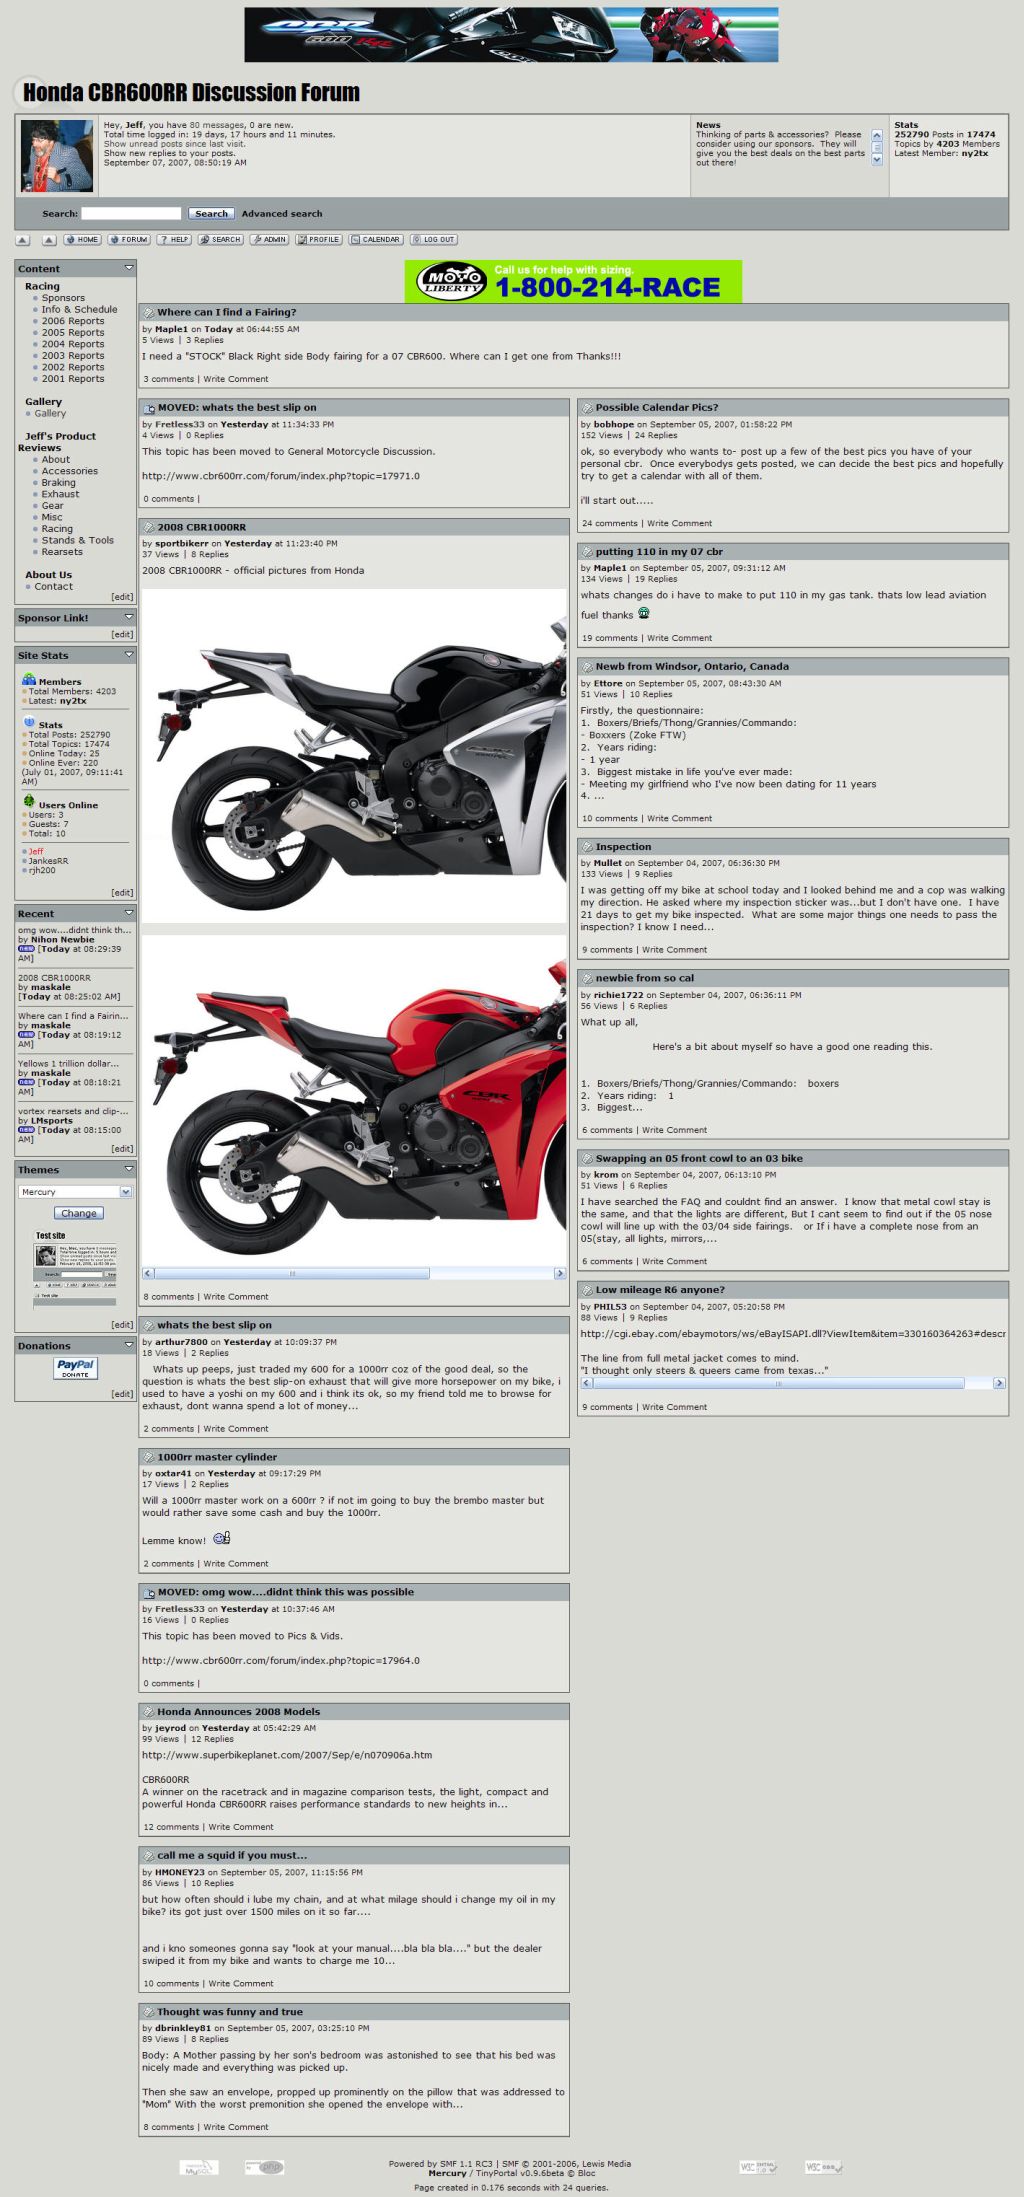This screenshot has height=2197, width=1024.
Task: Click the horizontal scrollbar under the CBR1000RR images
Action: coord(354,1273)
